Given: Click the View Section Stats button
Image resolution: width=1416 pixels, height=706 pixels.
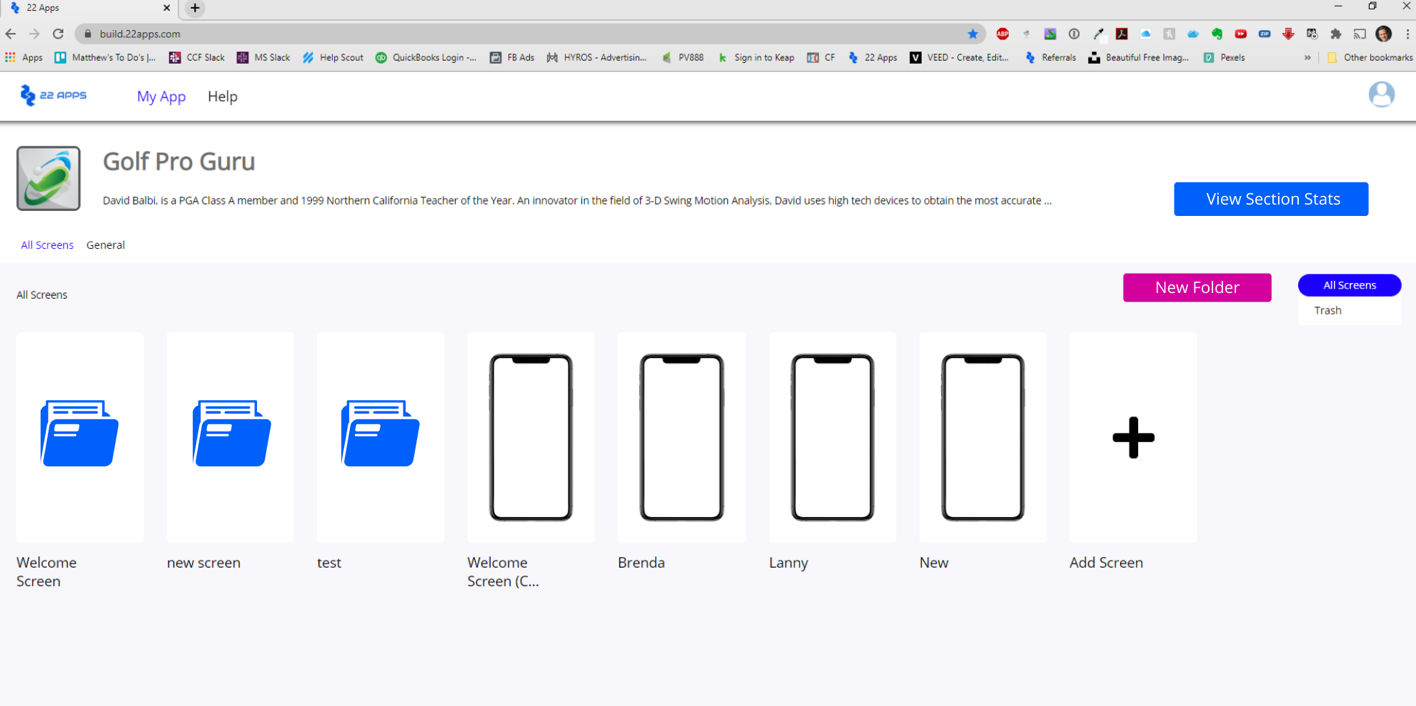Looking at the screenshot, I should (x=1271, y=199).
